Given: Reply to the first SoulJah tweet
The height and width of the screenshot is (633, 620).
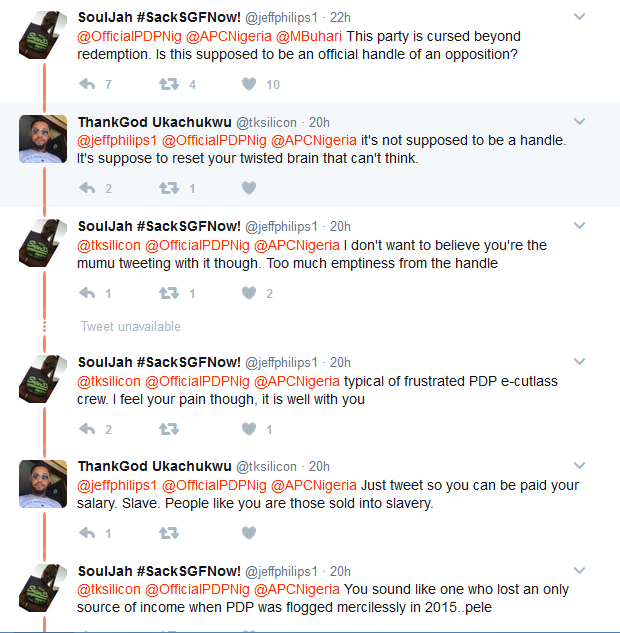Looking at the screenshot, I should 87,84.
